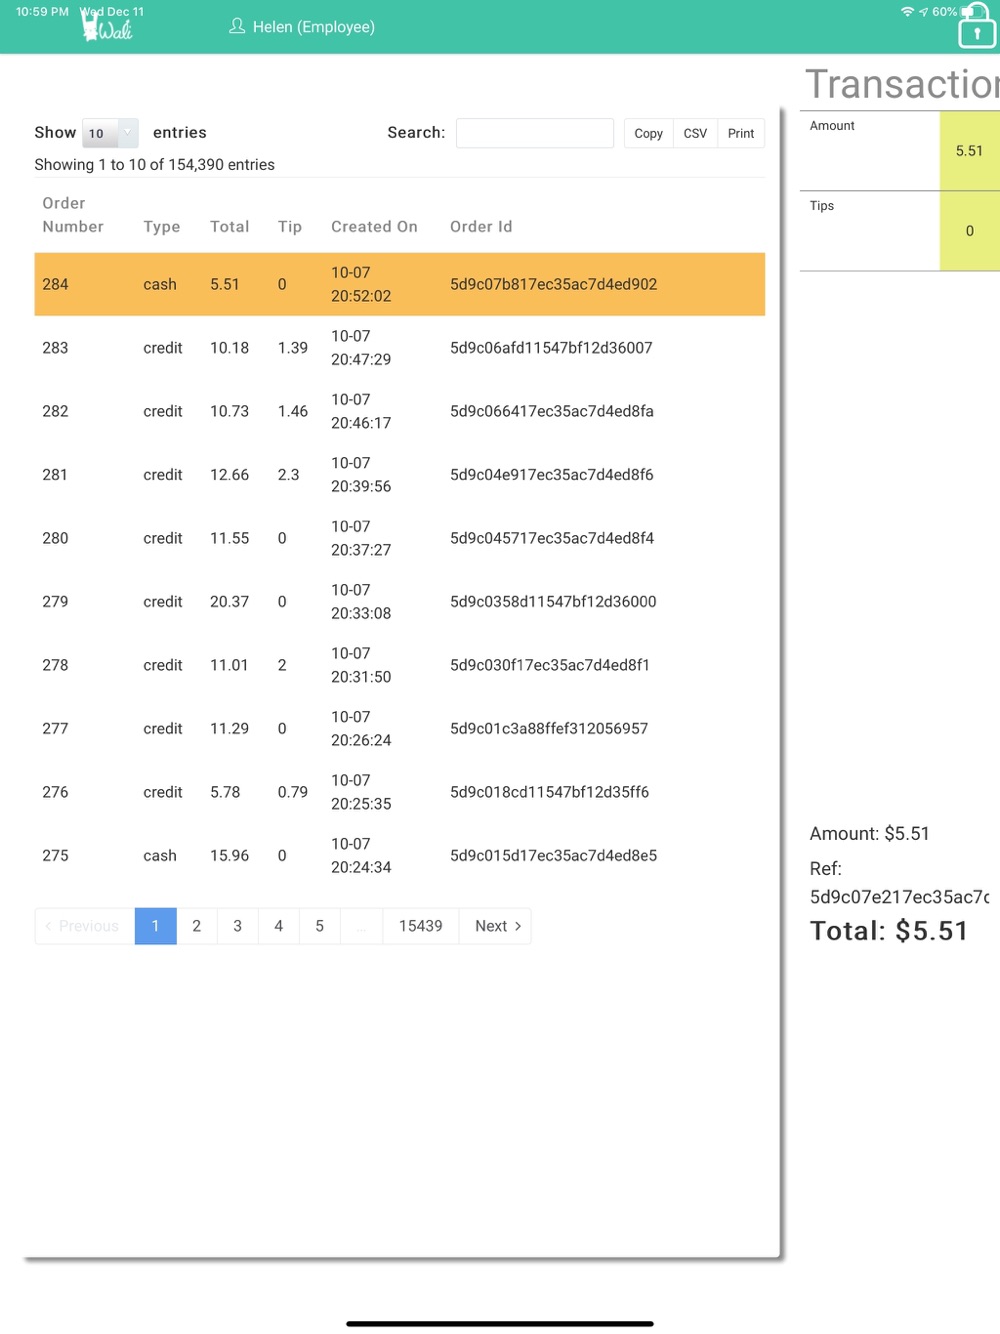Click order id 5d9c045717ec35ac7d4ed8f4

pos(552,538)
